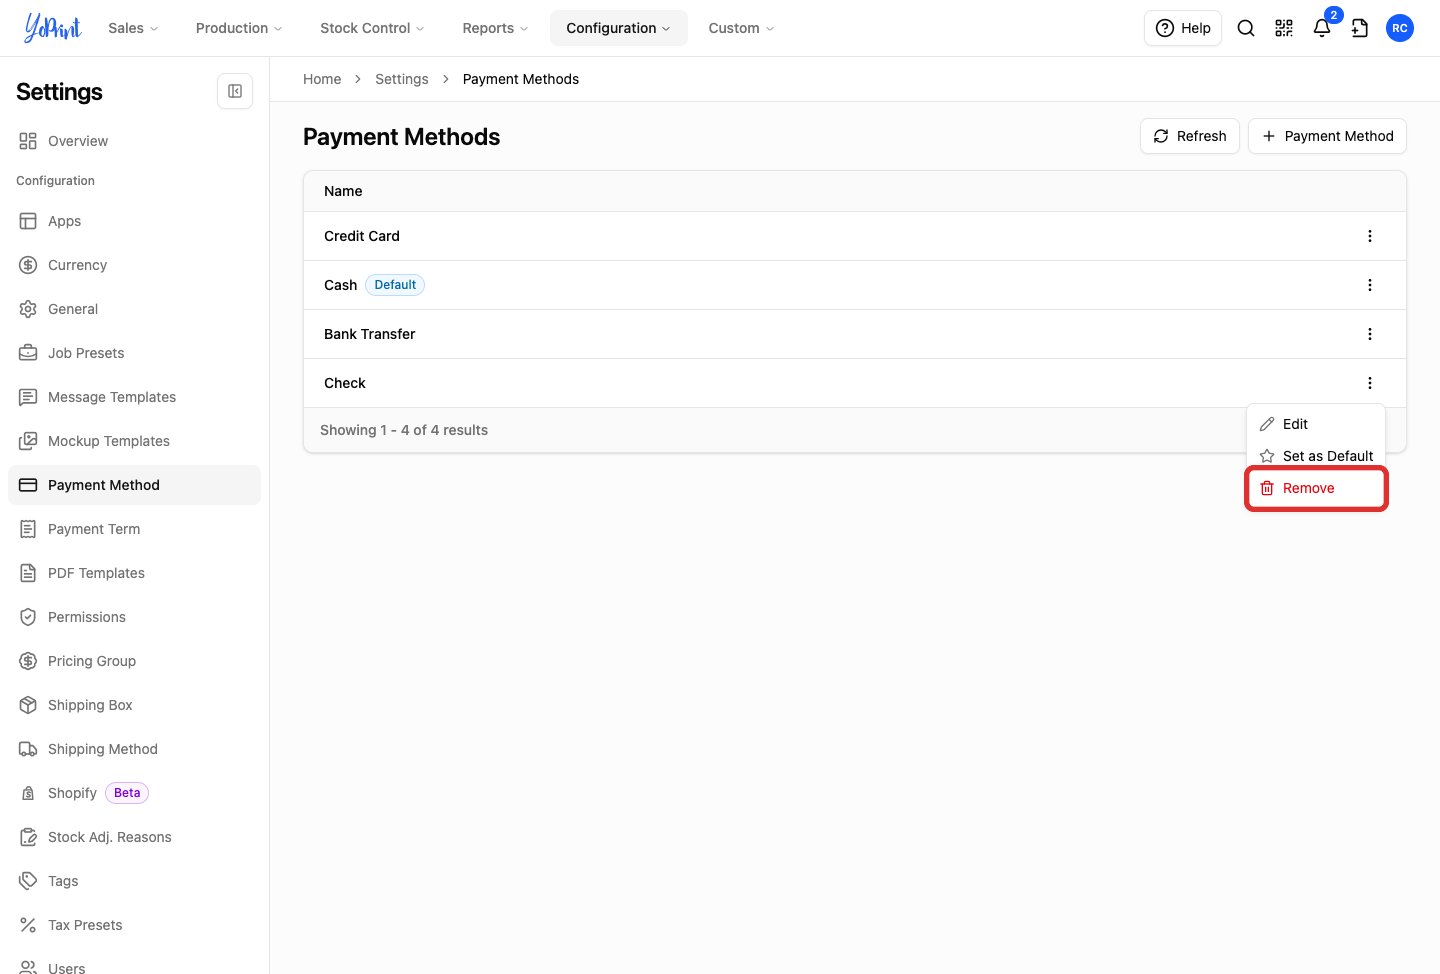This screenshot has width=1440, height=974.
Task: Open the notifications bell
Action: 1322,28
